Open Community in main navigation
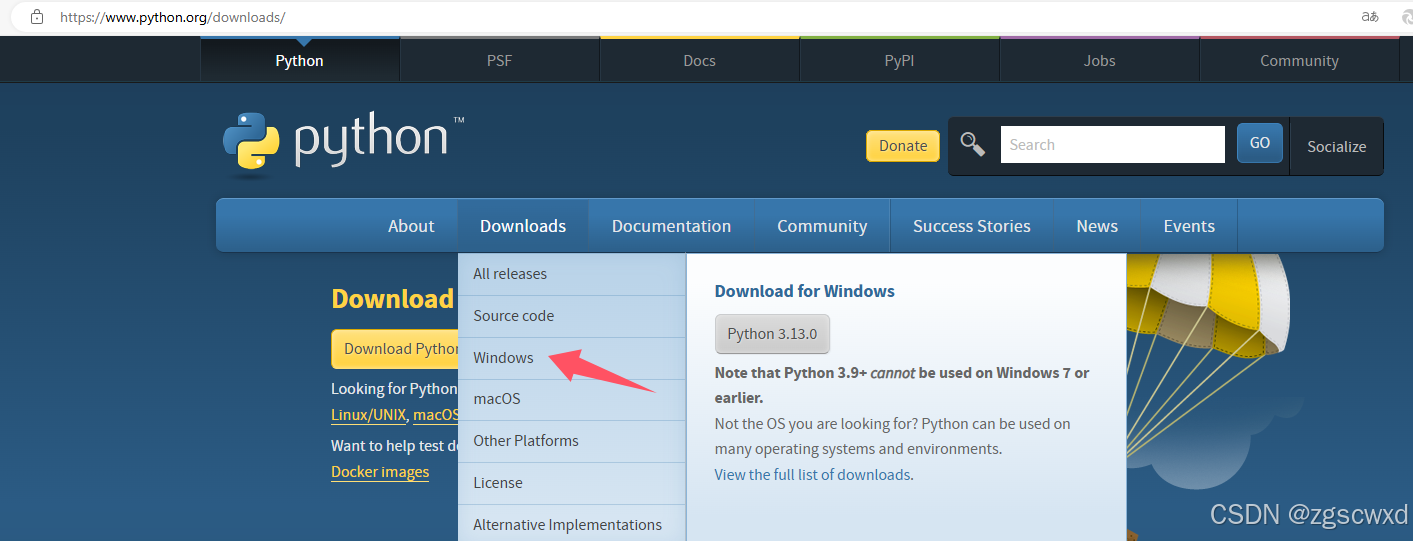Viewport: 1413px width, 541px height. point(822,226)
